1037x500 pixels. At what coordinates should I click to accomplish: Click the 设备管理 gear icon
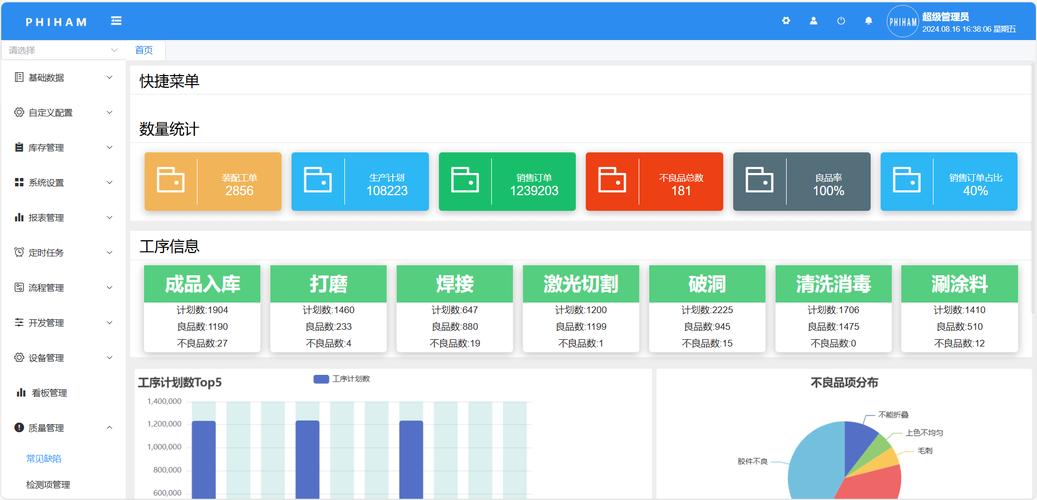point(19,358)
